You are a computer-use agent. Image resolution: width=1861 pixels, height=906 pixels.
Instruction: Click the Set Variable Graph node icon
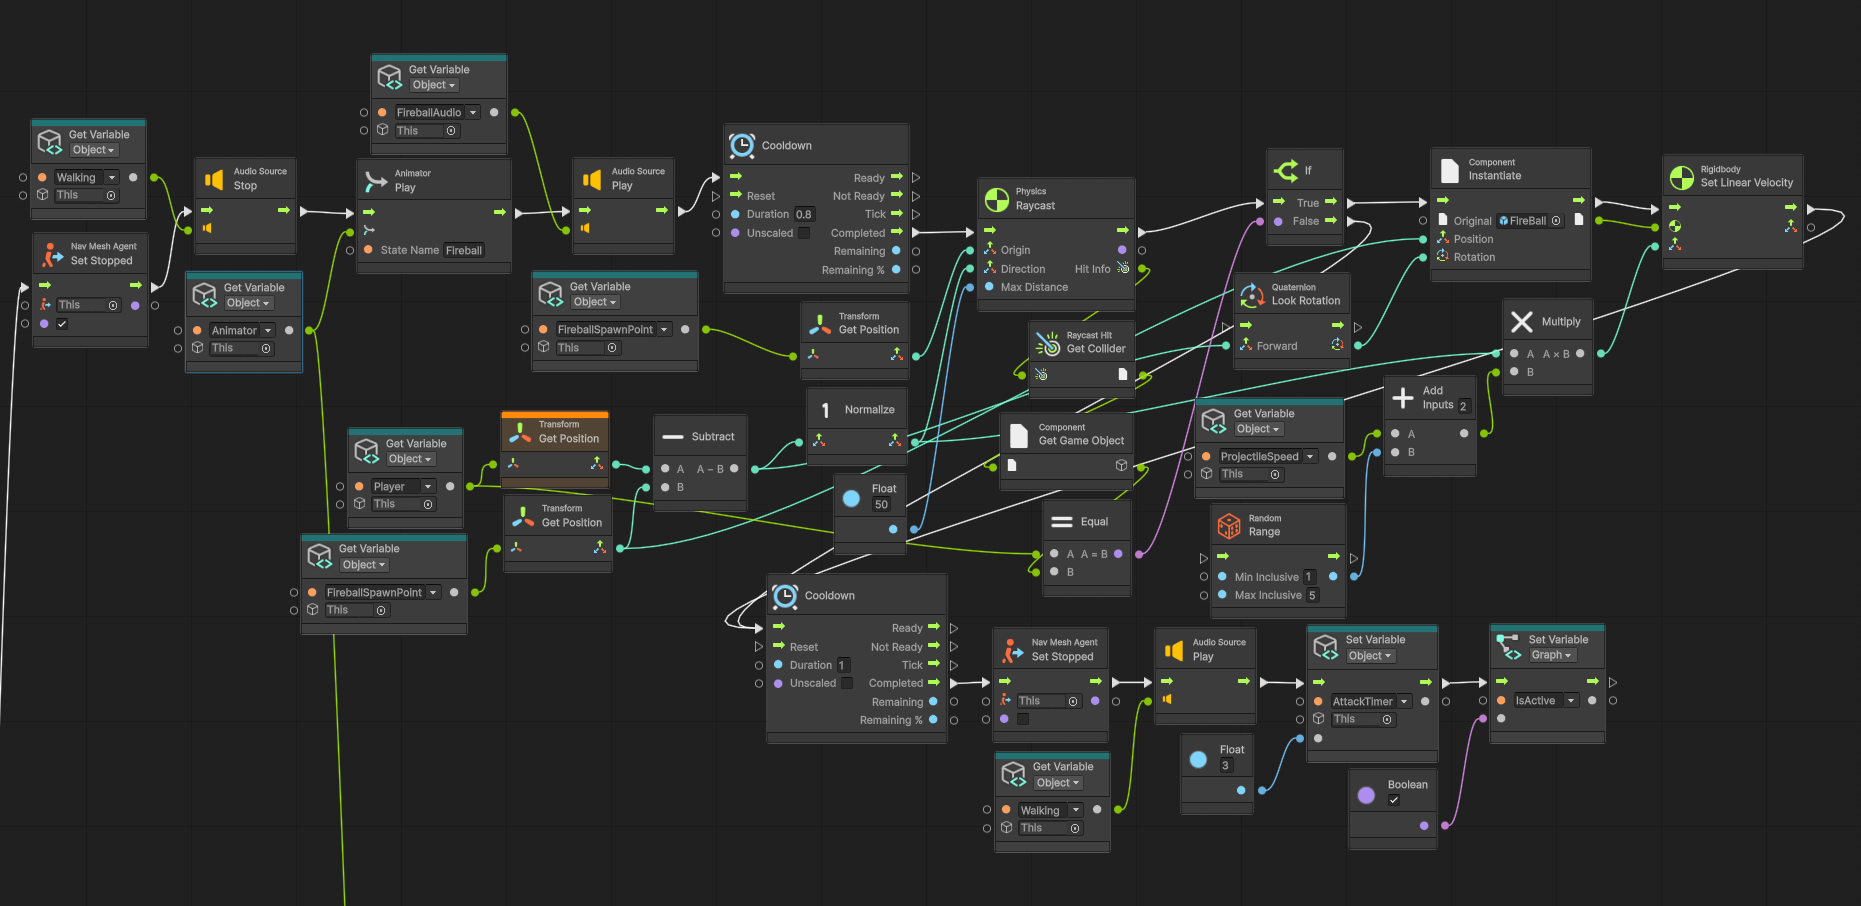click(x=1507, y=647)
